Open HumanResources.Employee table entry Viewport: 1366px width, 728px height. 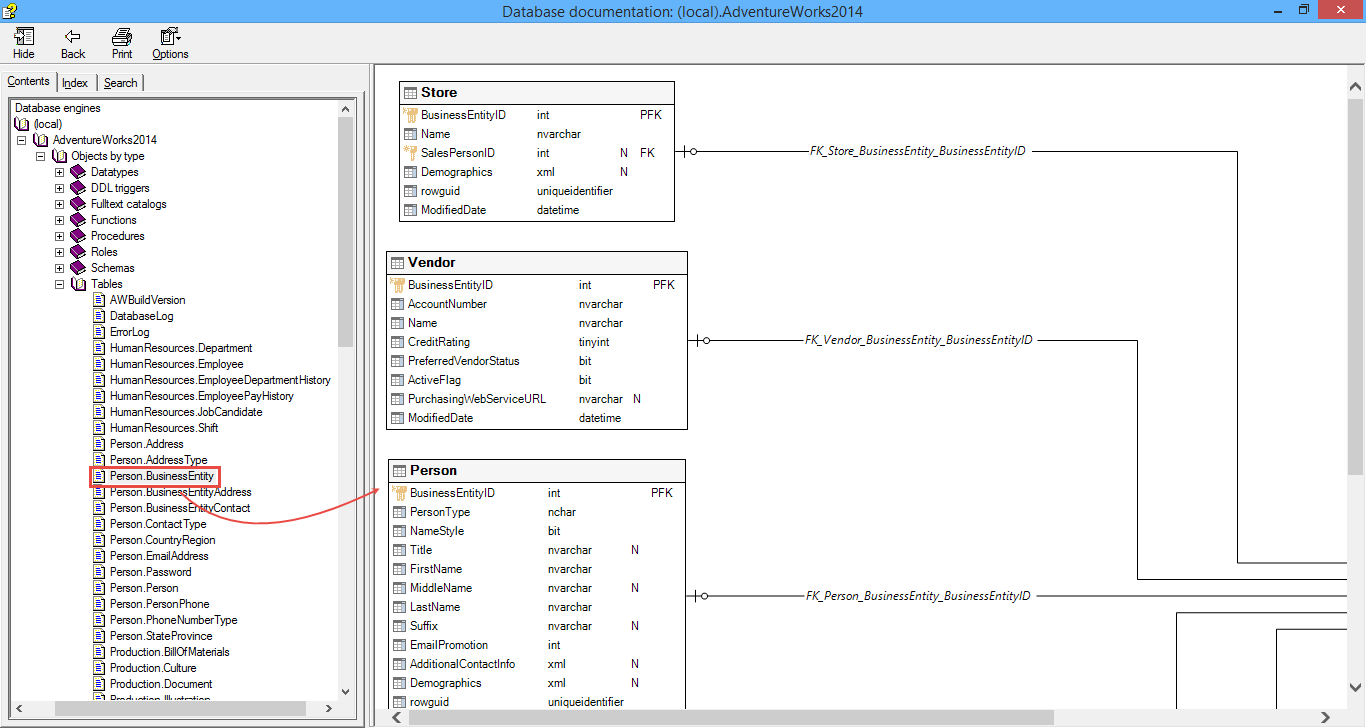pyautogui.click(x=176, y=364)
